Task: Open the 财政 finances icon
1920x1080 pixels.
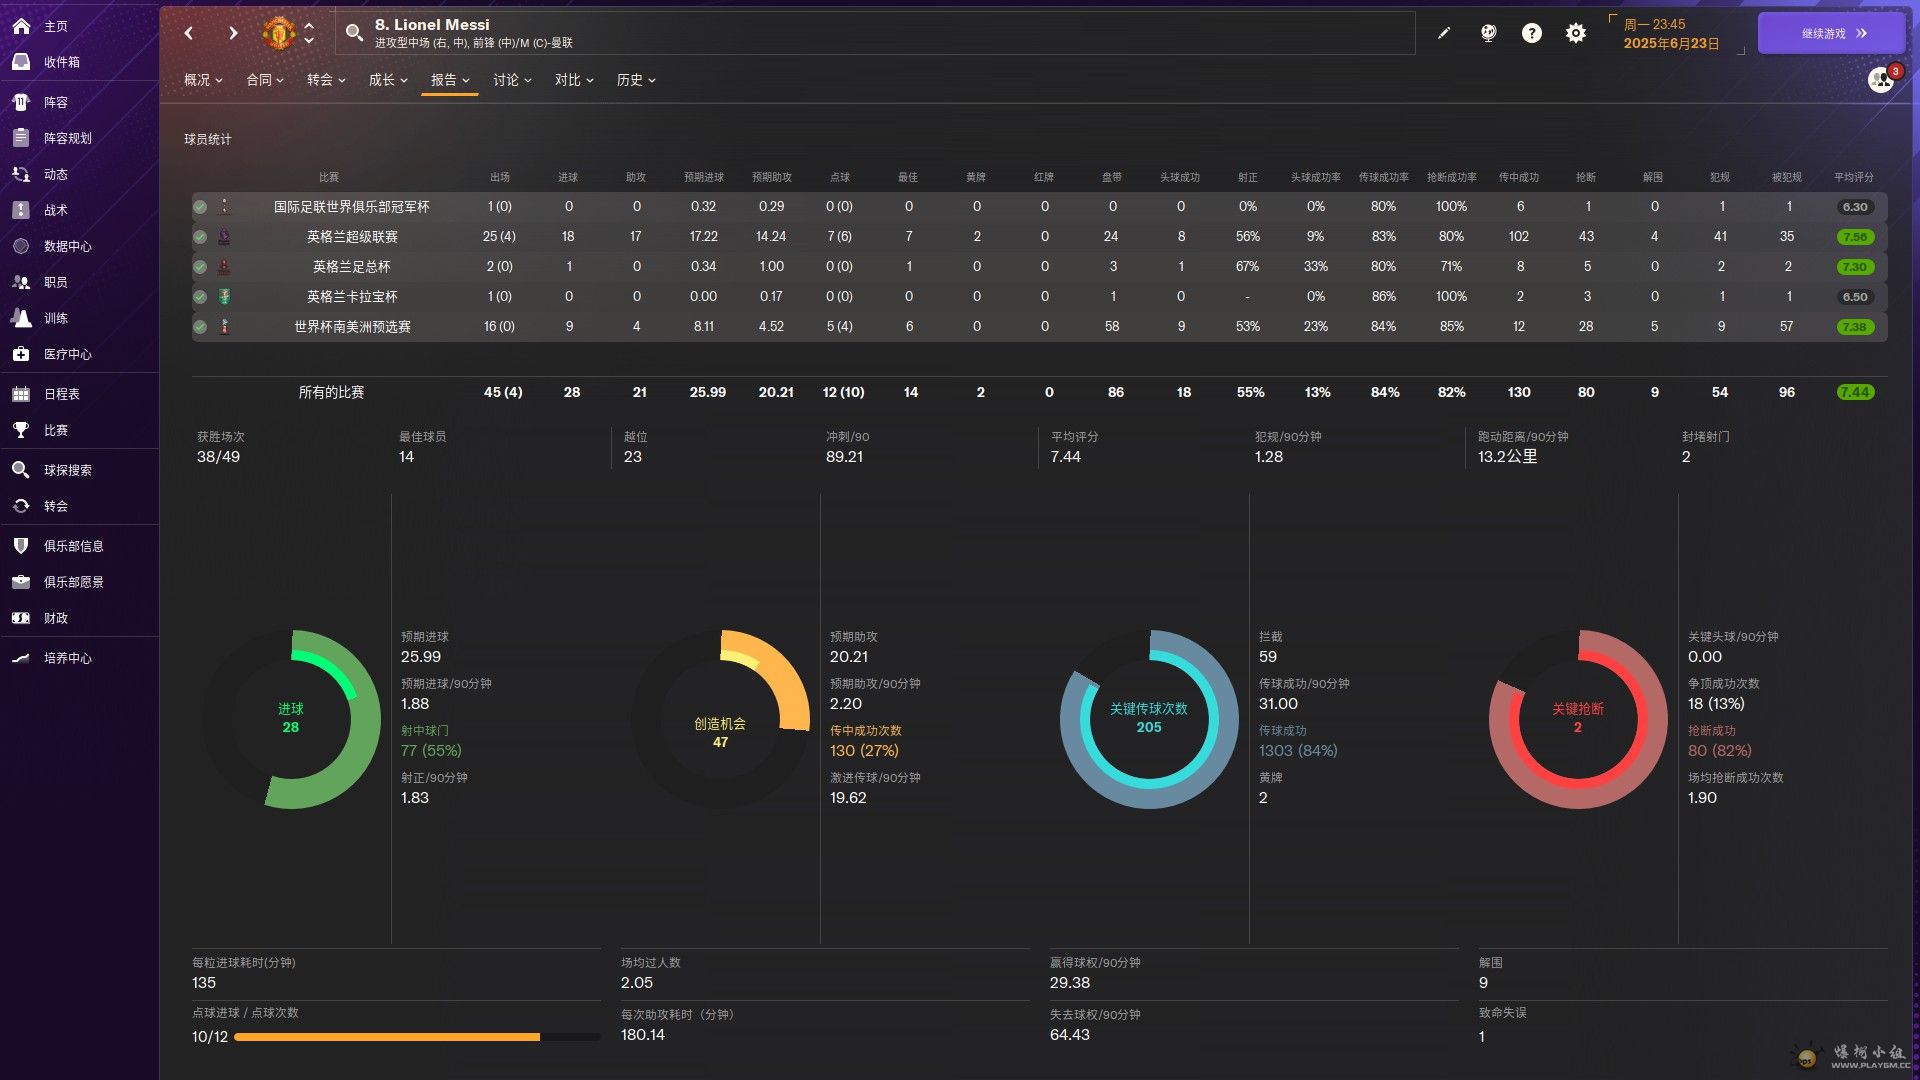Action: click(21, 618)
